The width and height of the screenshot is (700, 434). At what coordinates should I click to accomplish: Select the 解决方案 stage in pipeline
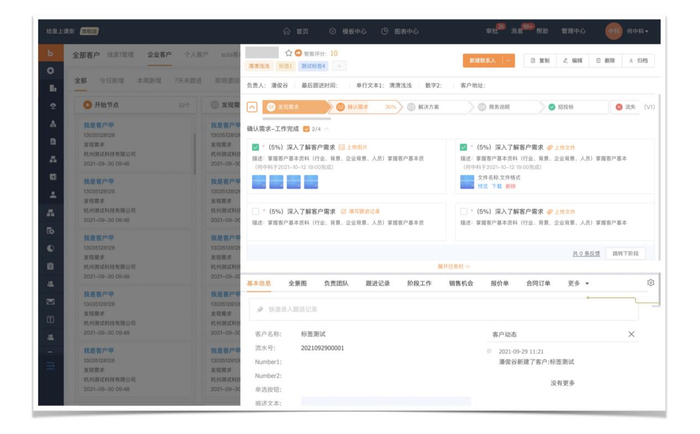(428, 107)
